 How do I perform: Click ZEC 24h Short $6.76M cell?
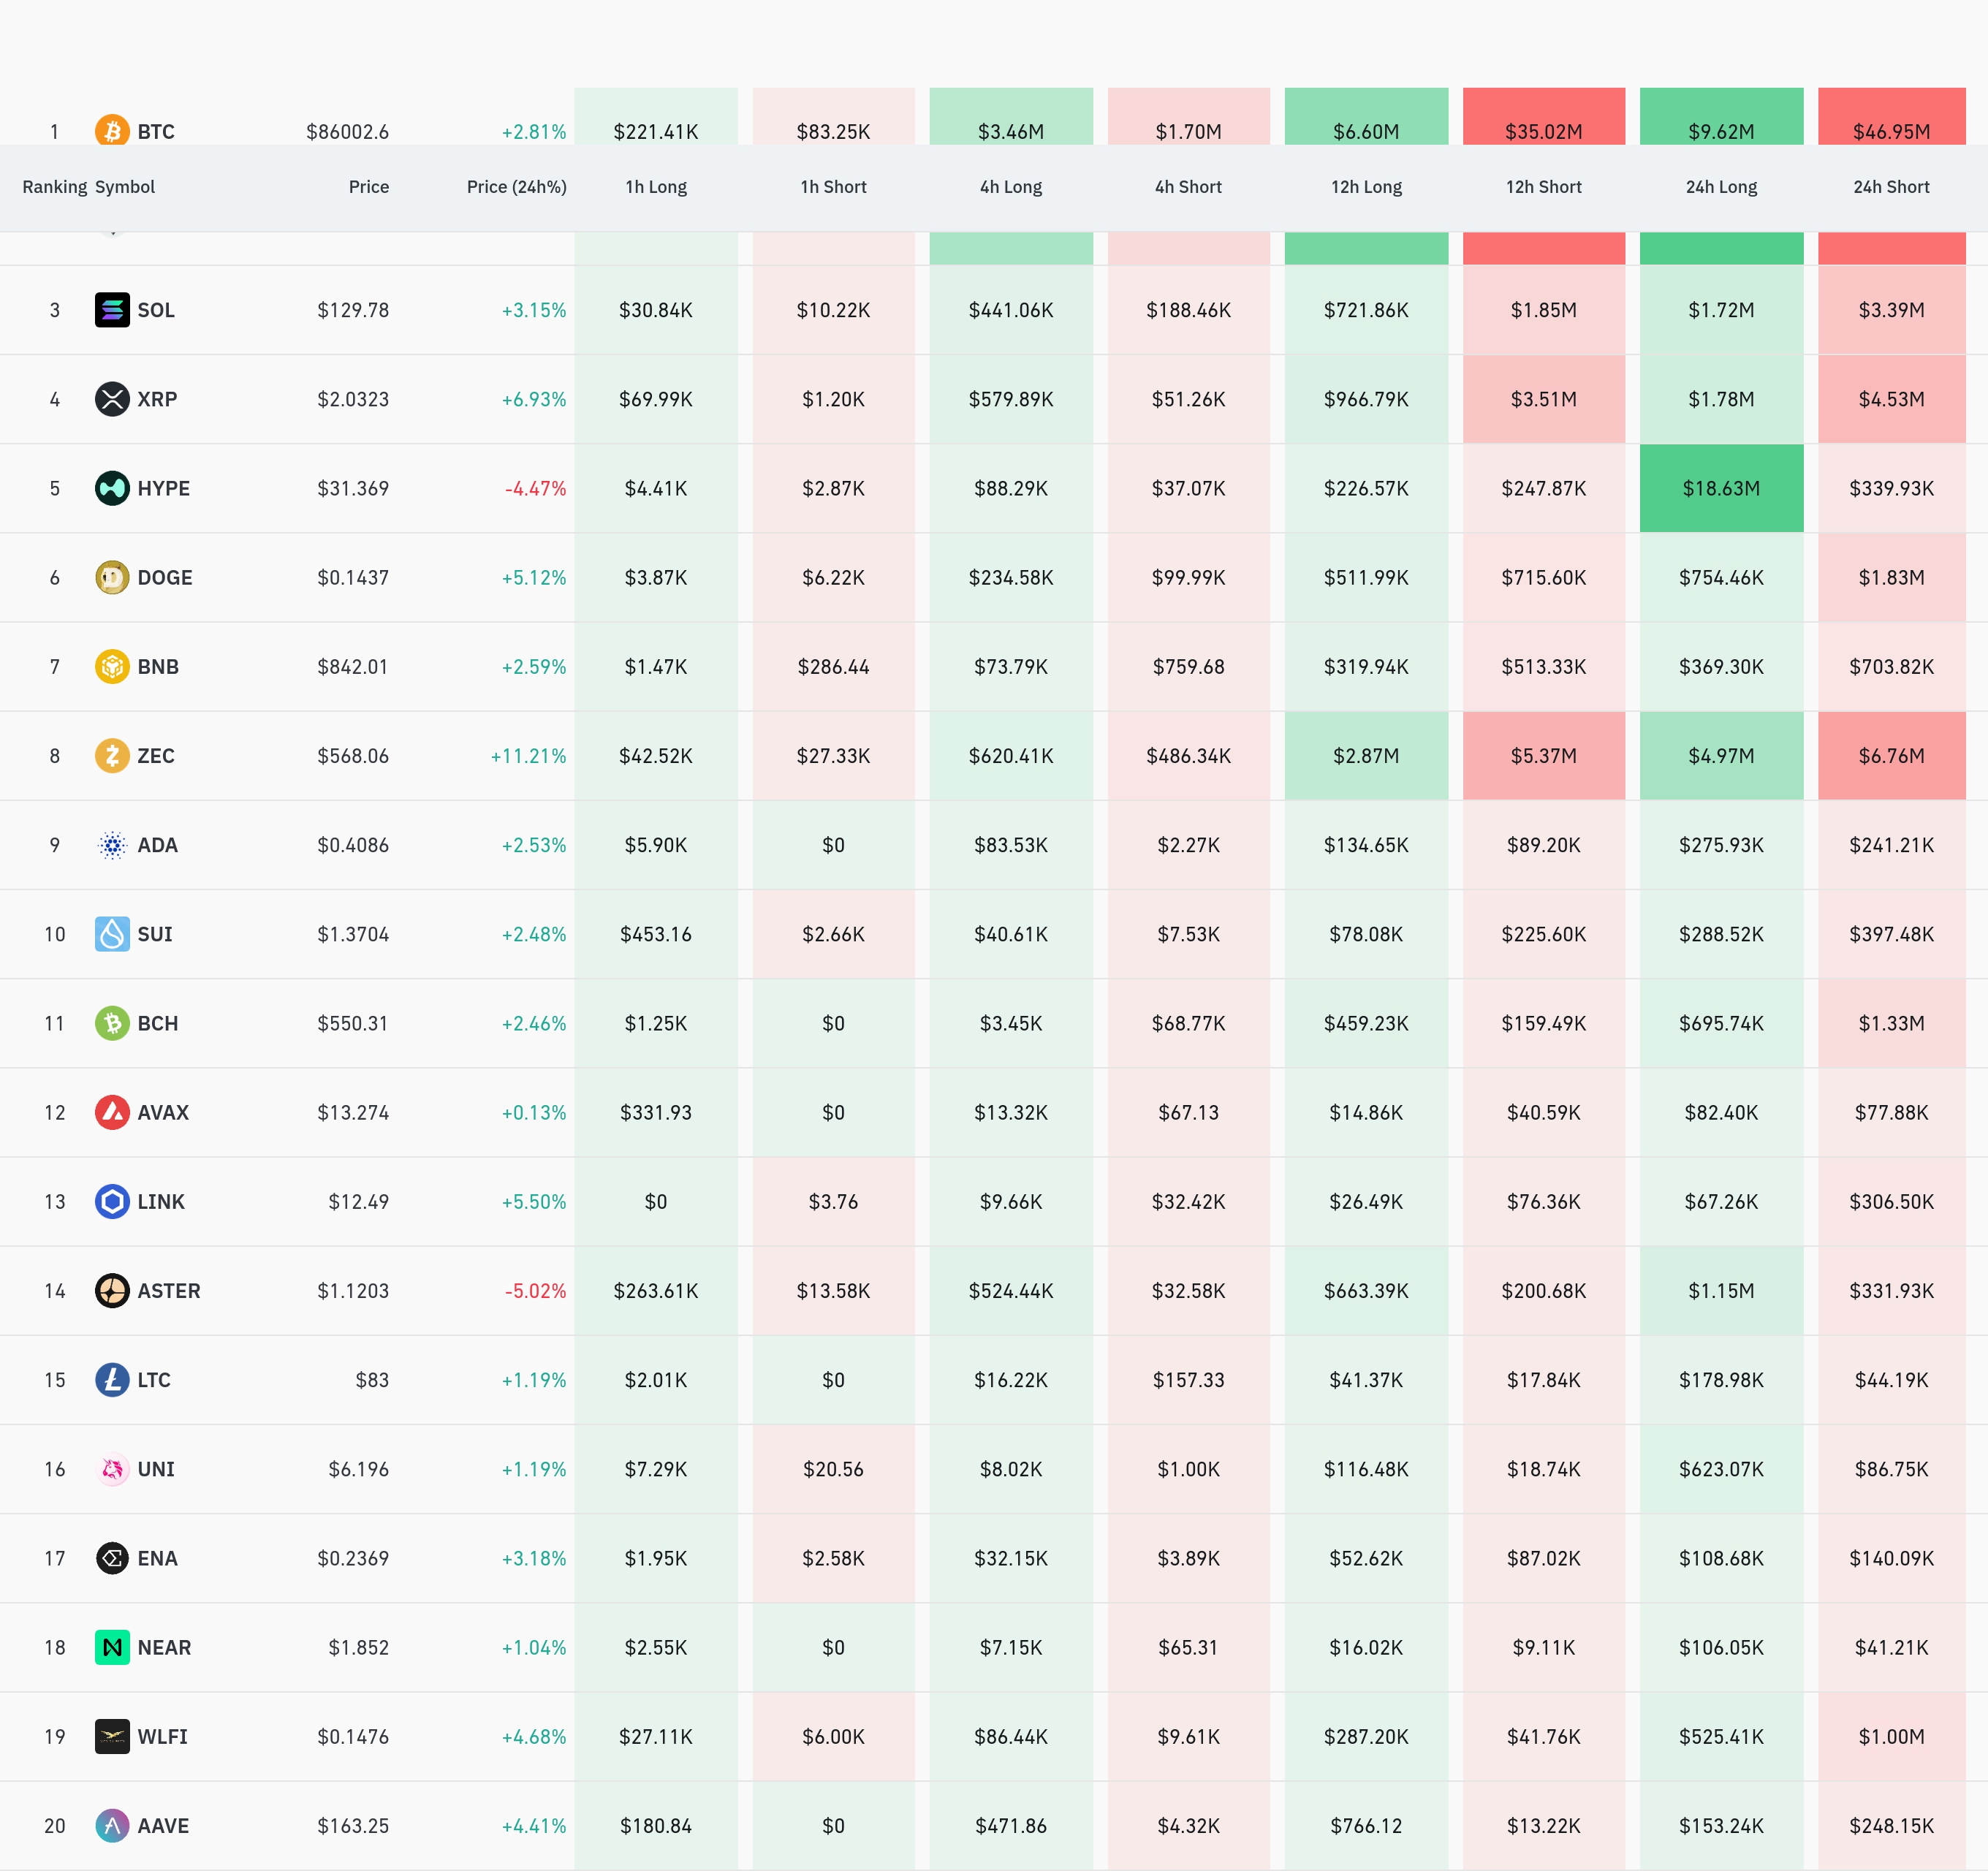pos(1890,755)
